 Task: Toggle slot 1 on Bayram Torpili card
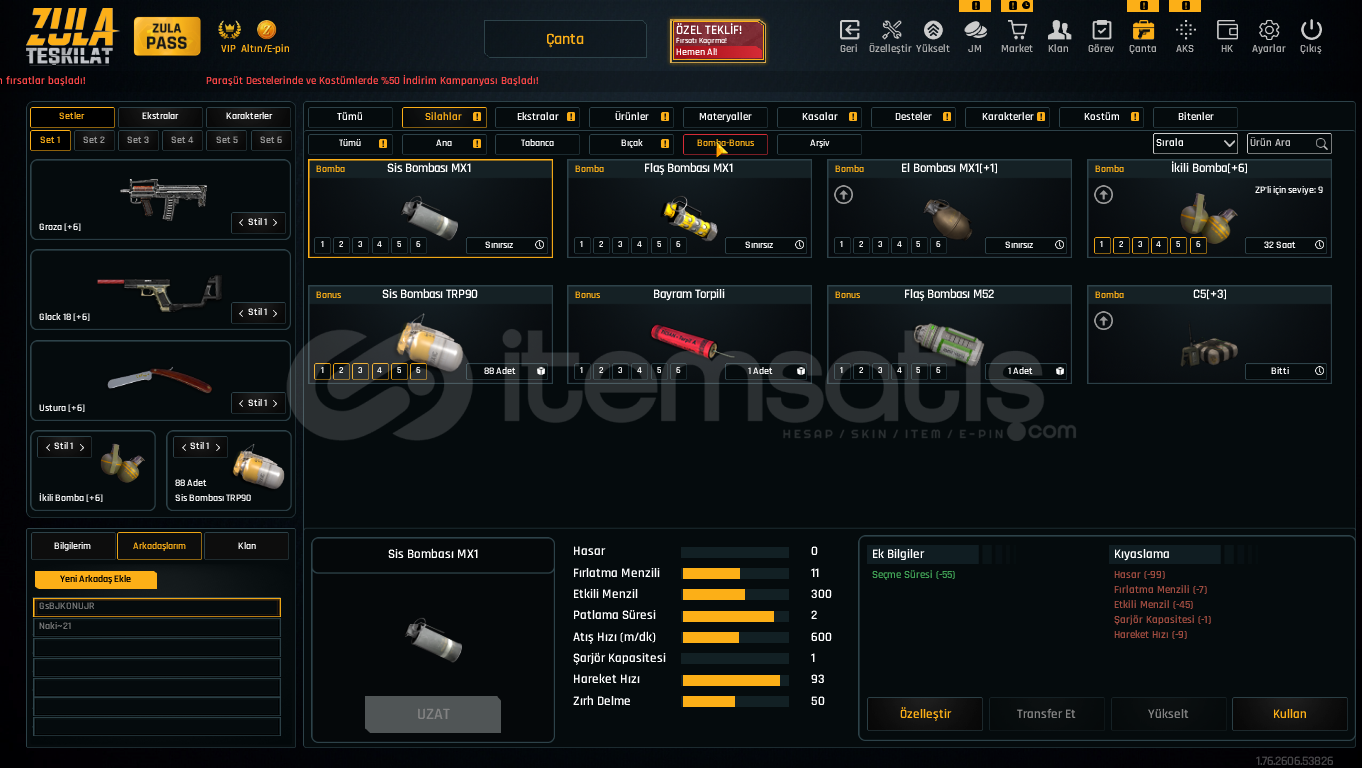coord(582,371)
